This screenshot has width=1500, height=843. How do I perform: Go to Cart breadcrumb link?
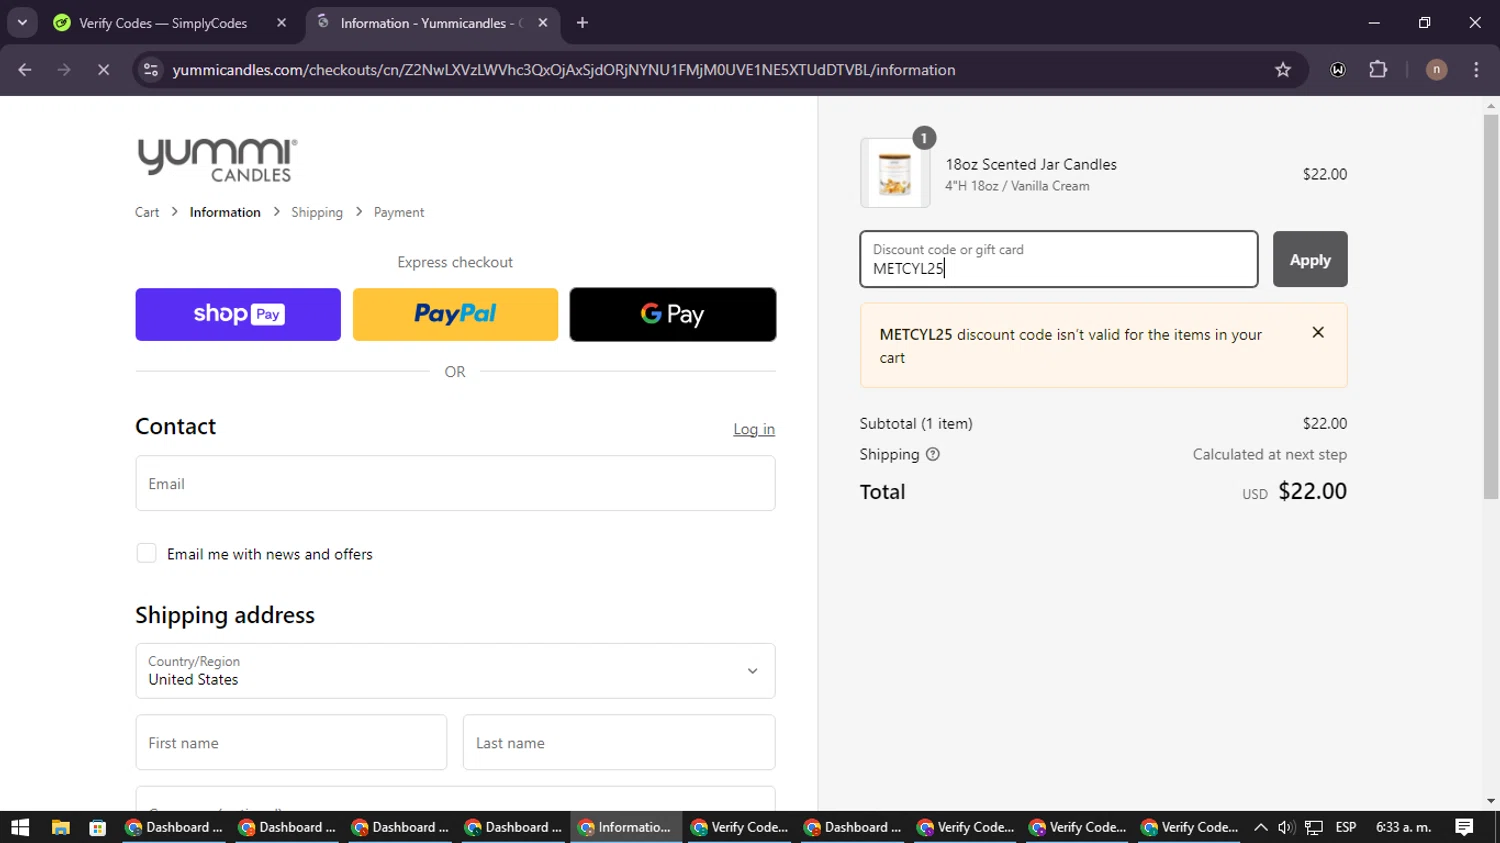tap(147, 212)
